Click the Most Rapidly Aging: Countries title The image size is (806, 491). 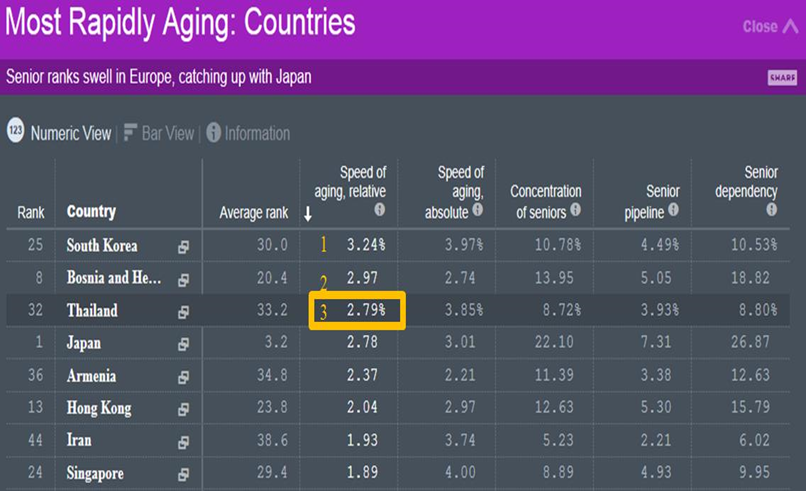(x=180, y=22)
